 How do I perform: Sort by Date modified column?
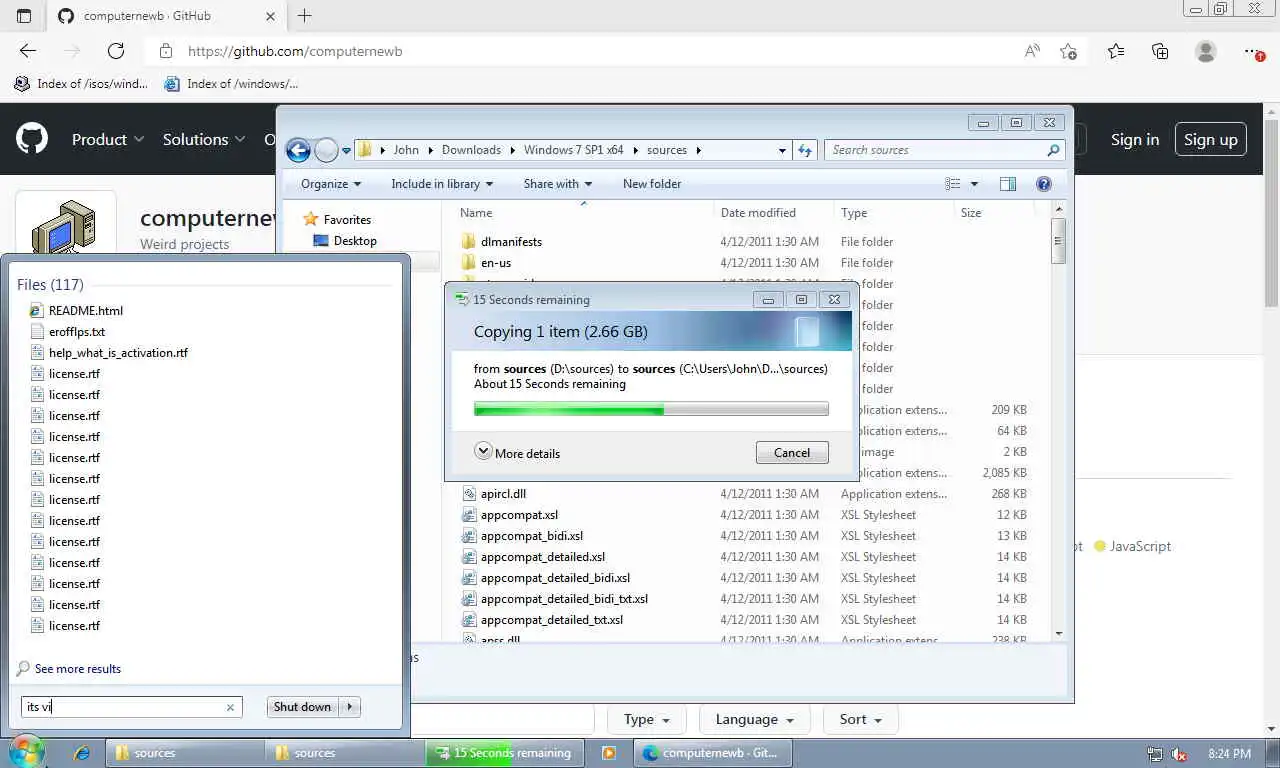coord(758,213)
